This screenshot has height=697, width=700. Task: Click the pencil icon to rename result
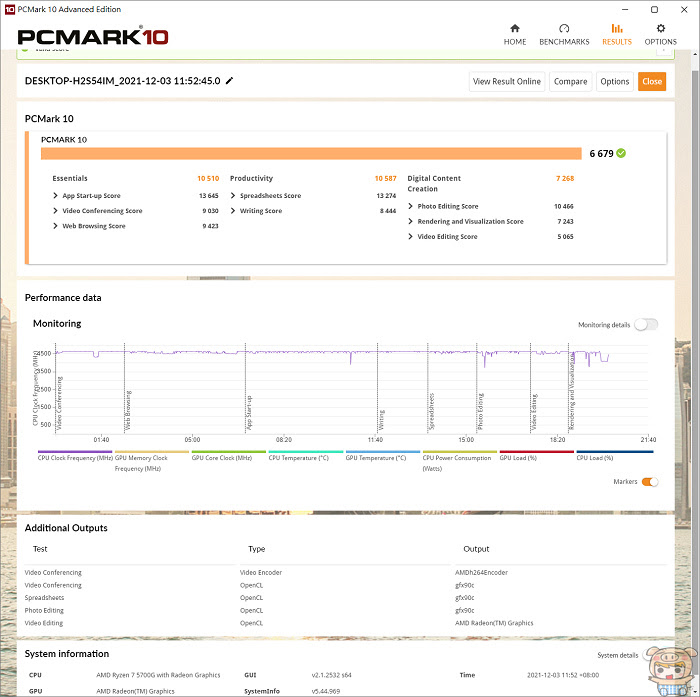coord(229,81)
